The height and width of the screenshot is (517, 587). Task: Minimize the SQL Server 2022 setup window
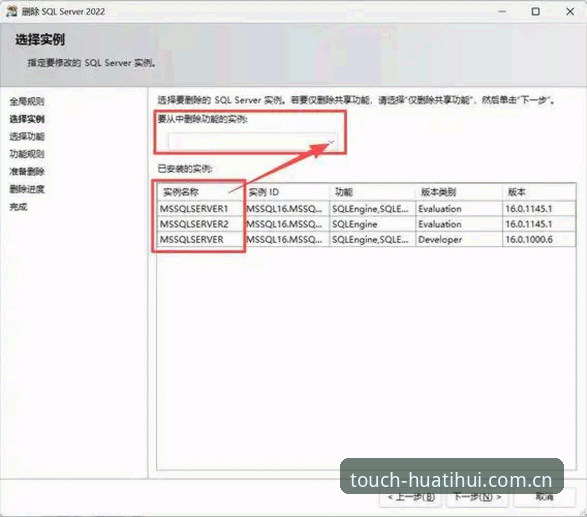(x=502, y=12)
